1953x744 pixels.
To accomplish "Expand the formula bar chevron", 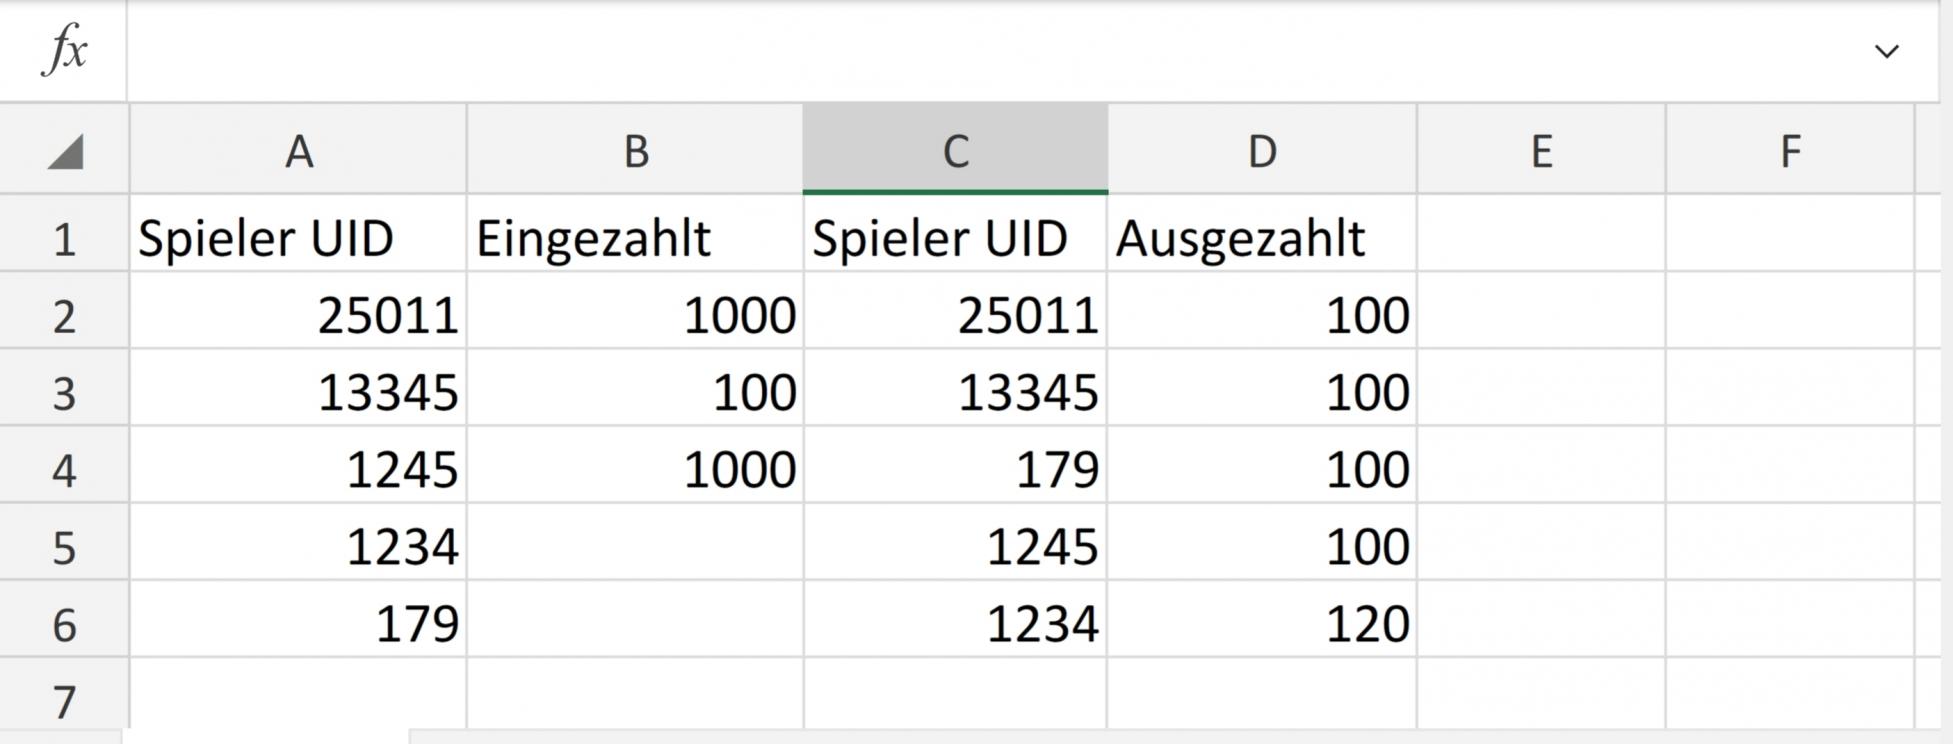I will pos(1886,51).
